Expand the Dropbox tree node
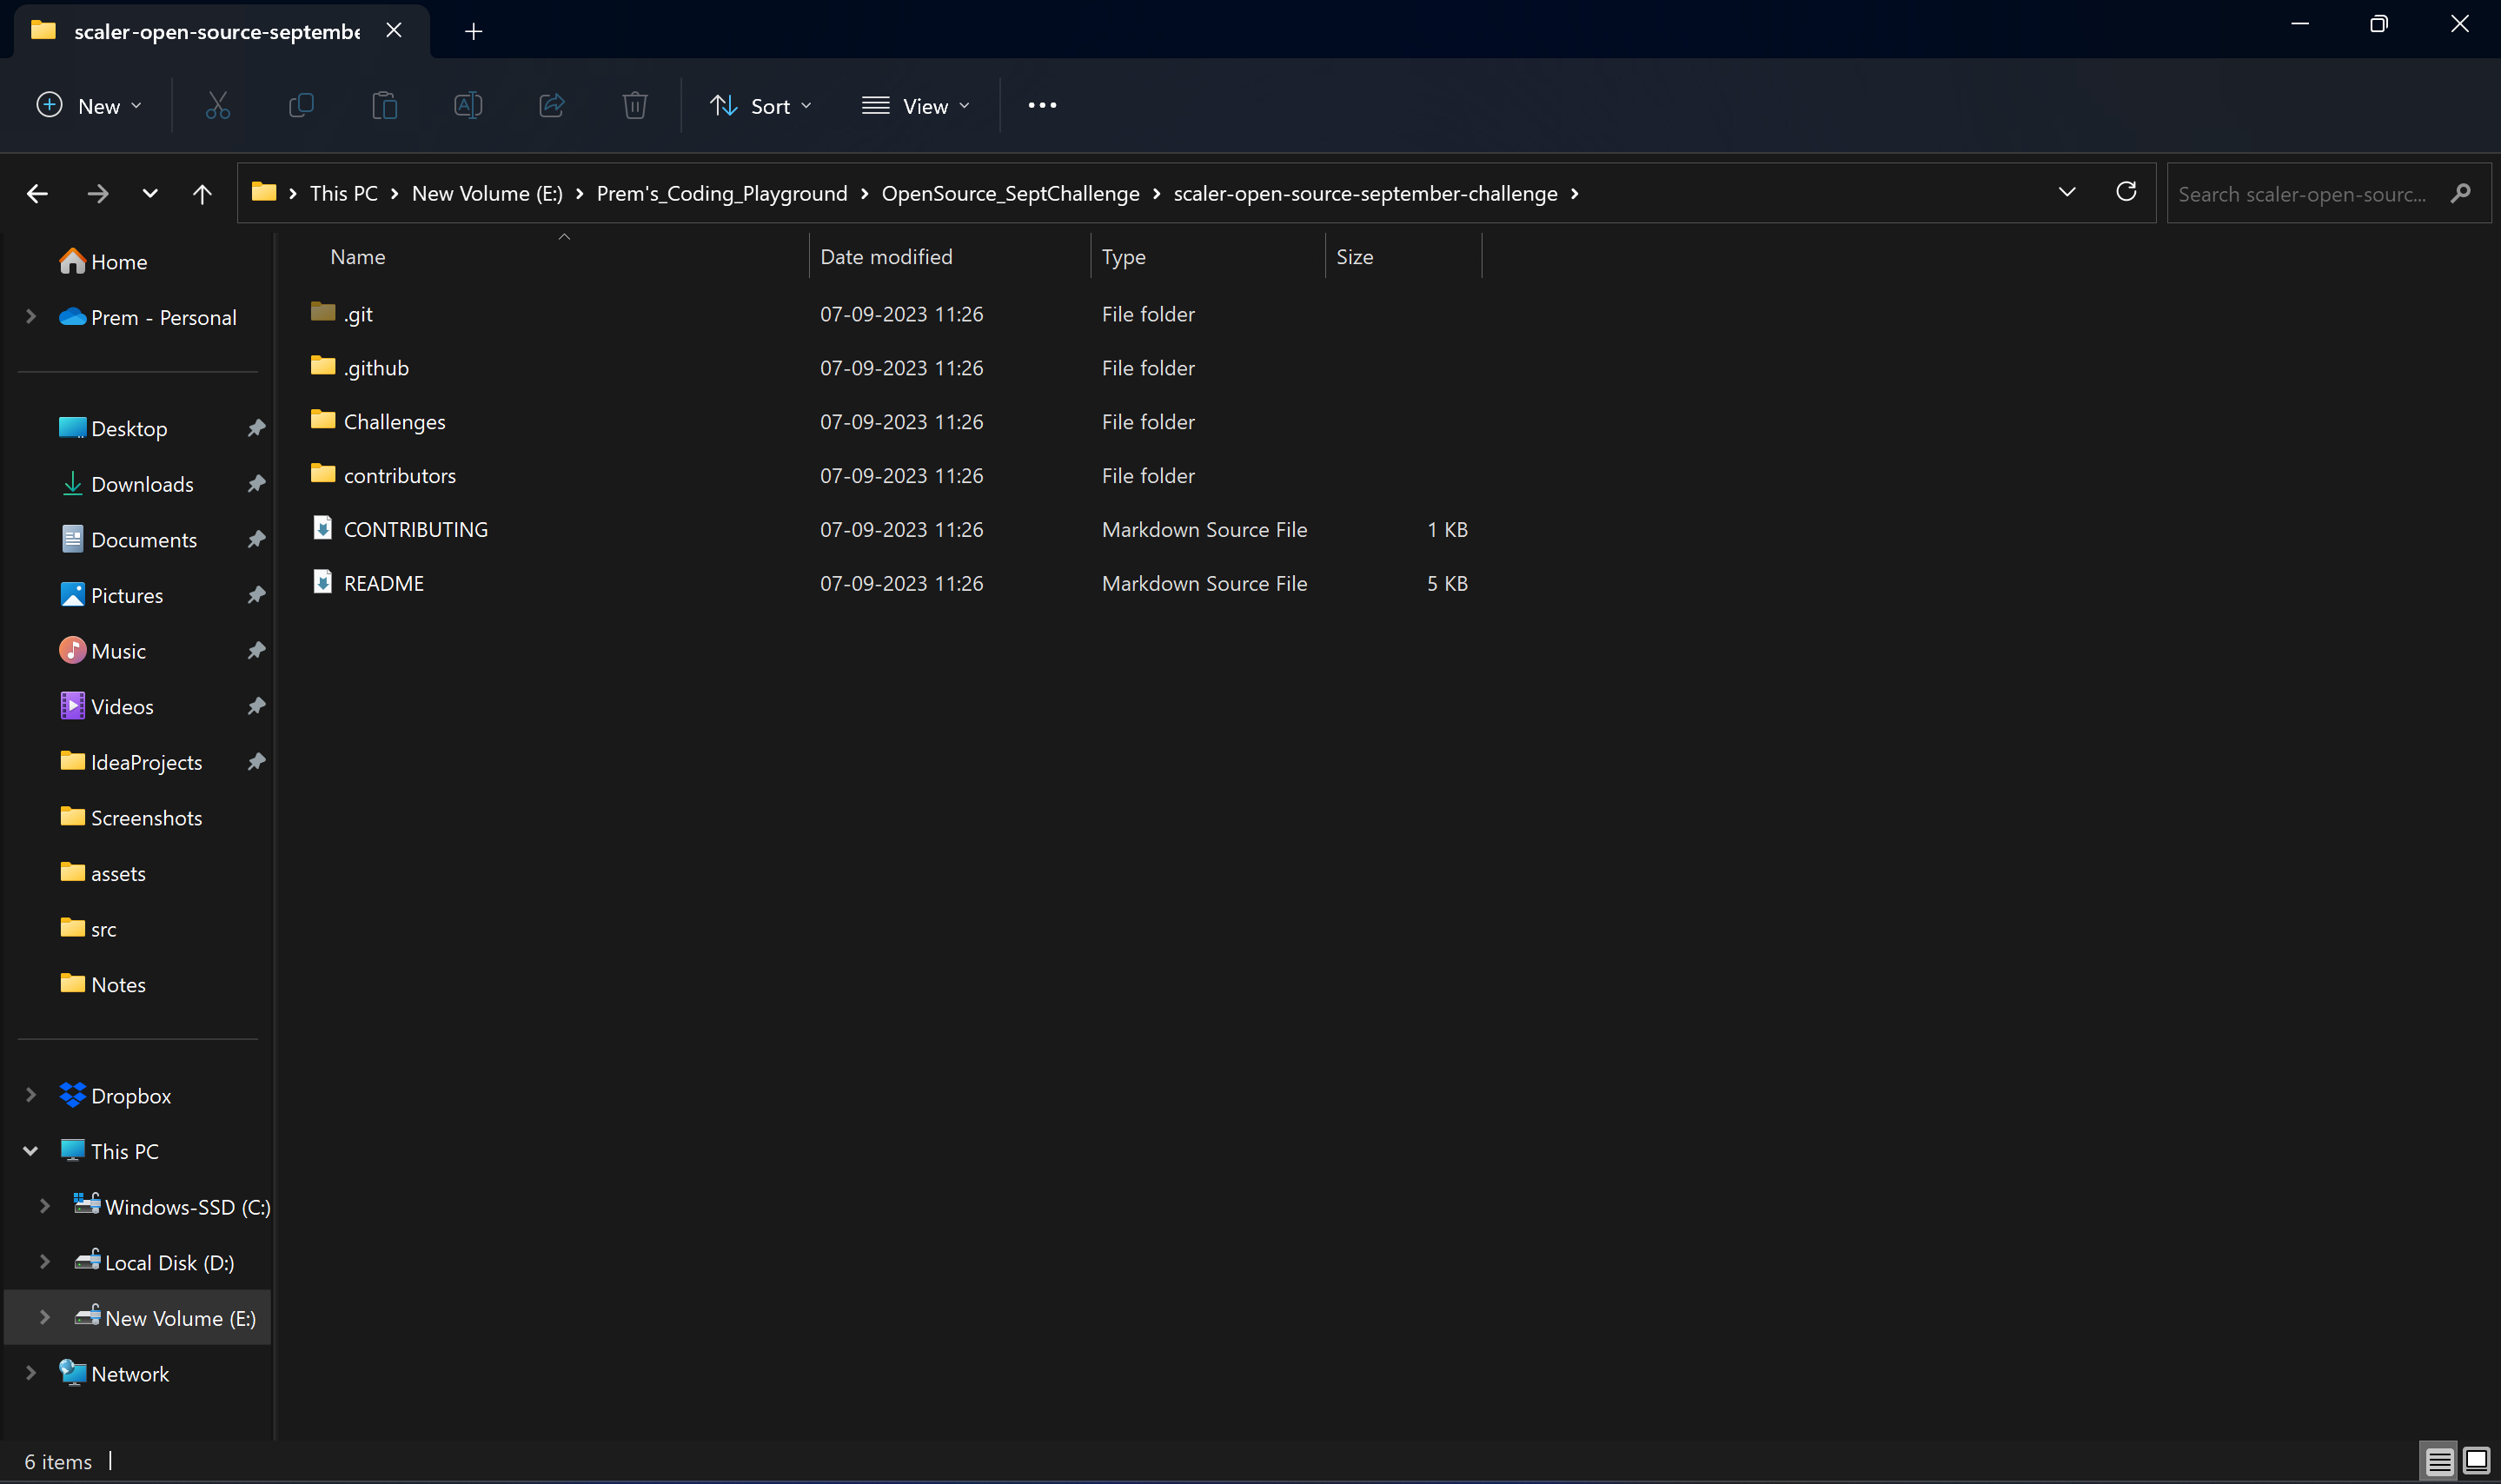 pyautogui.click(x=30, y=1096)
